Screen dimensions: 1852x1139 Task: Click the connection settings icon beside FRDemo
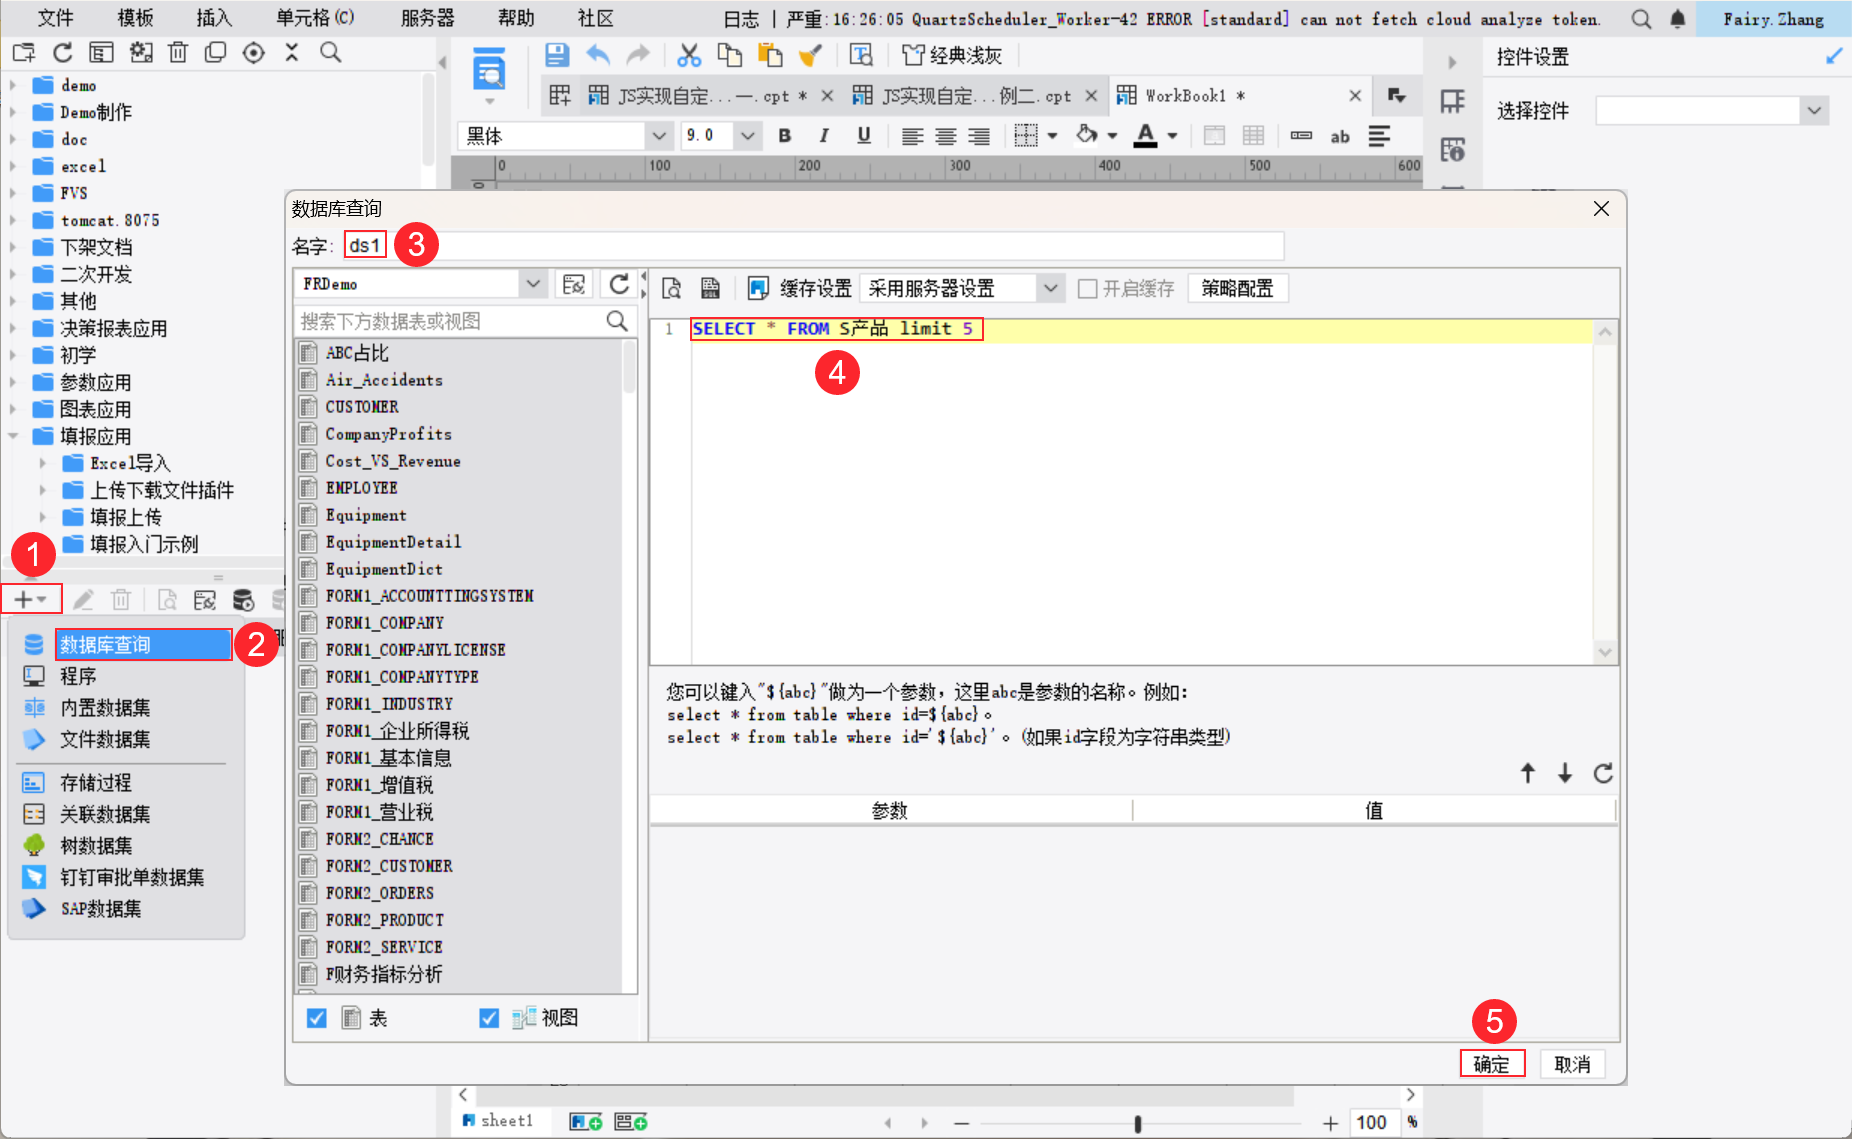click(x=574, y=284)
